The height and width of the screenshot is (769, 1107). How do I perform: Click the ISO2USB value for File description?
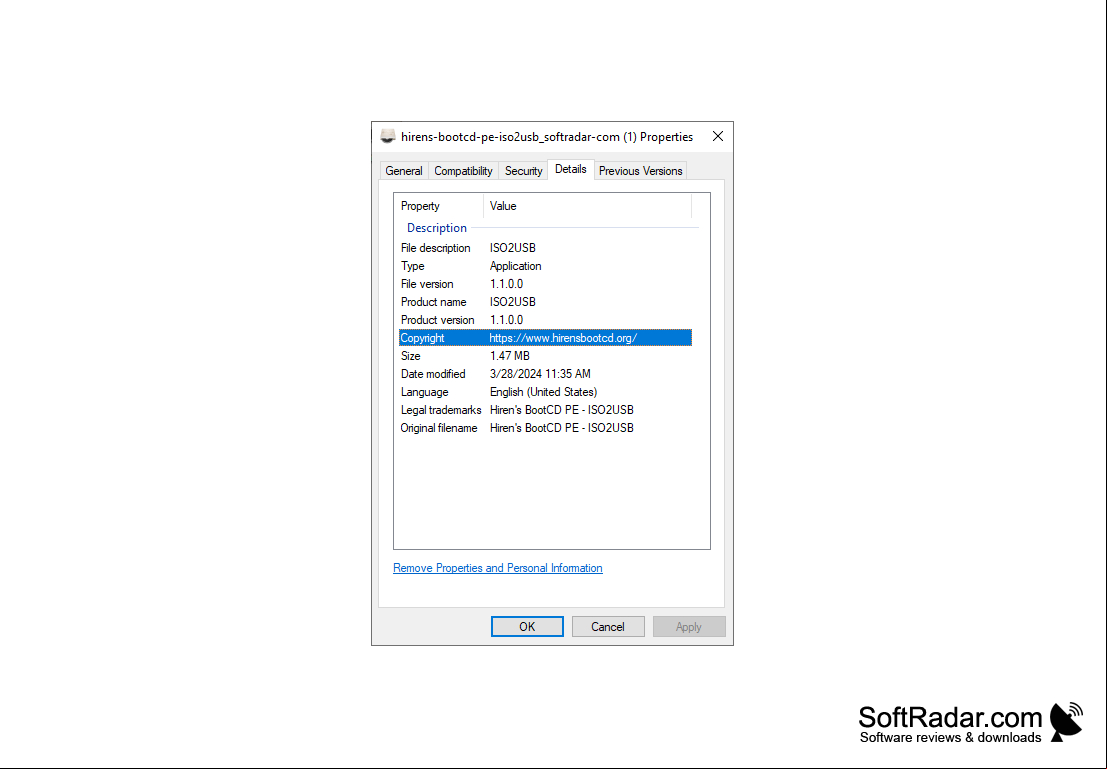[513, 248]
